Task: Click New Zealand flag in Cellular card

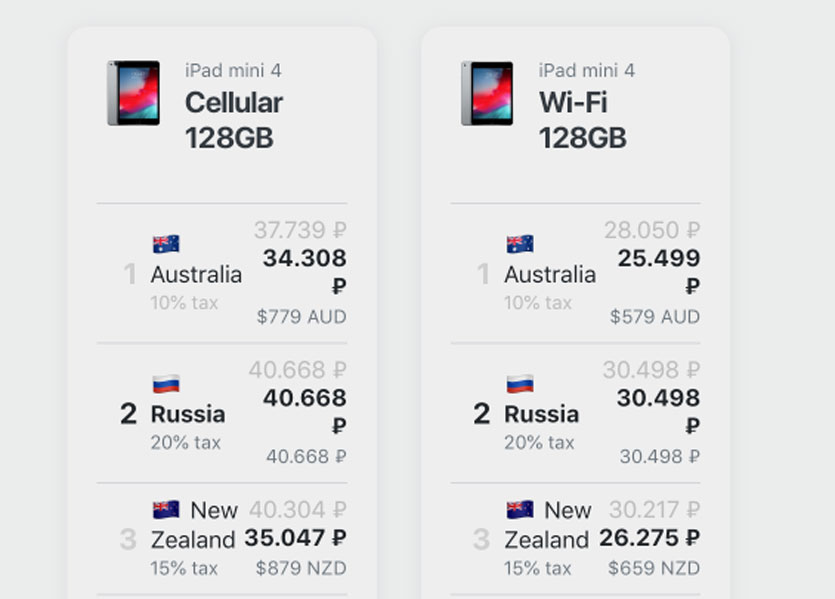Action: click(x=166, y=510)
